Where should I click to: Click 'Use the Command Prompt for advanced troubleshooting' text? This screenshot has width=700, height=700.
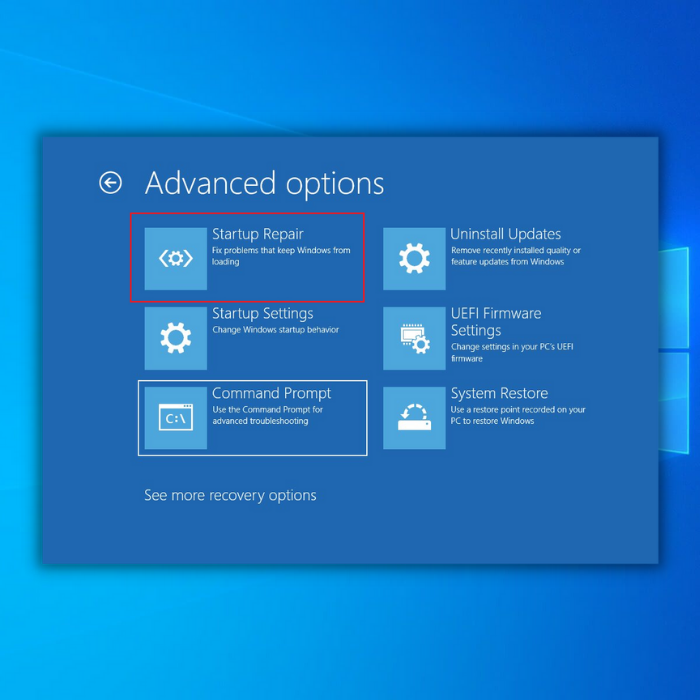click(x=267, y=415)
